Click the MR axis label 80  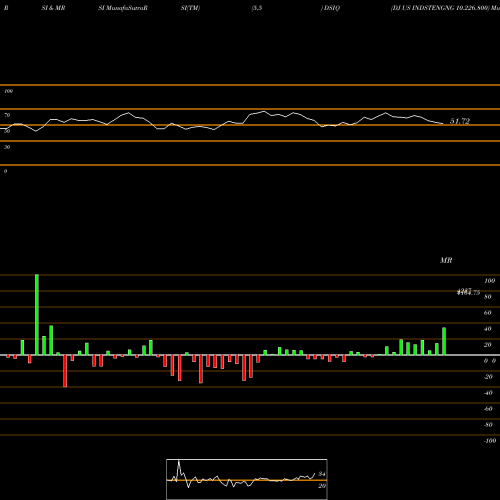488,297
